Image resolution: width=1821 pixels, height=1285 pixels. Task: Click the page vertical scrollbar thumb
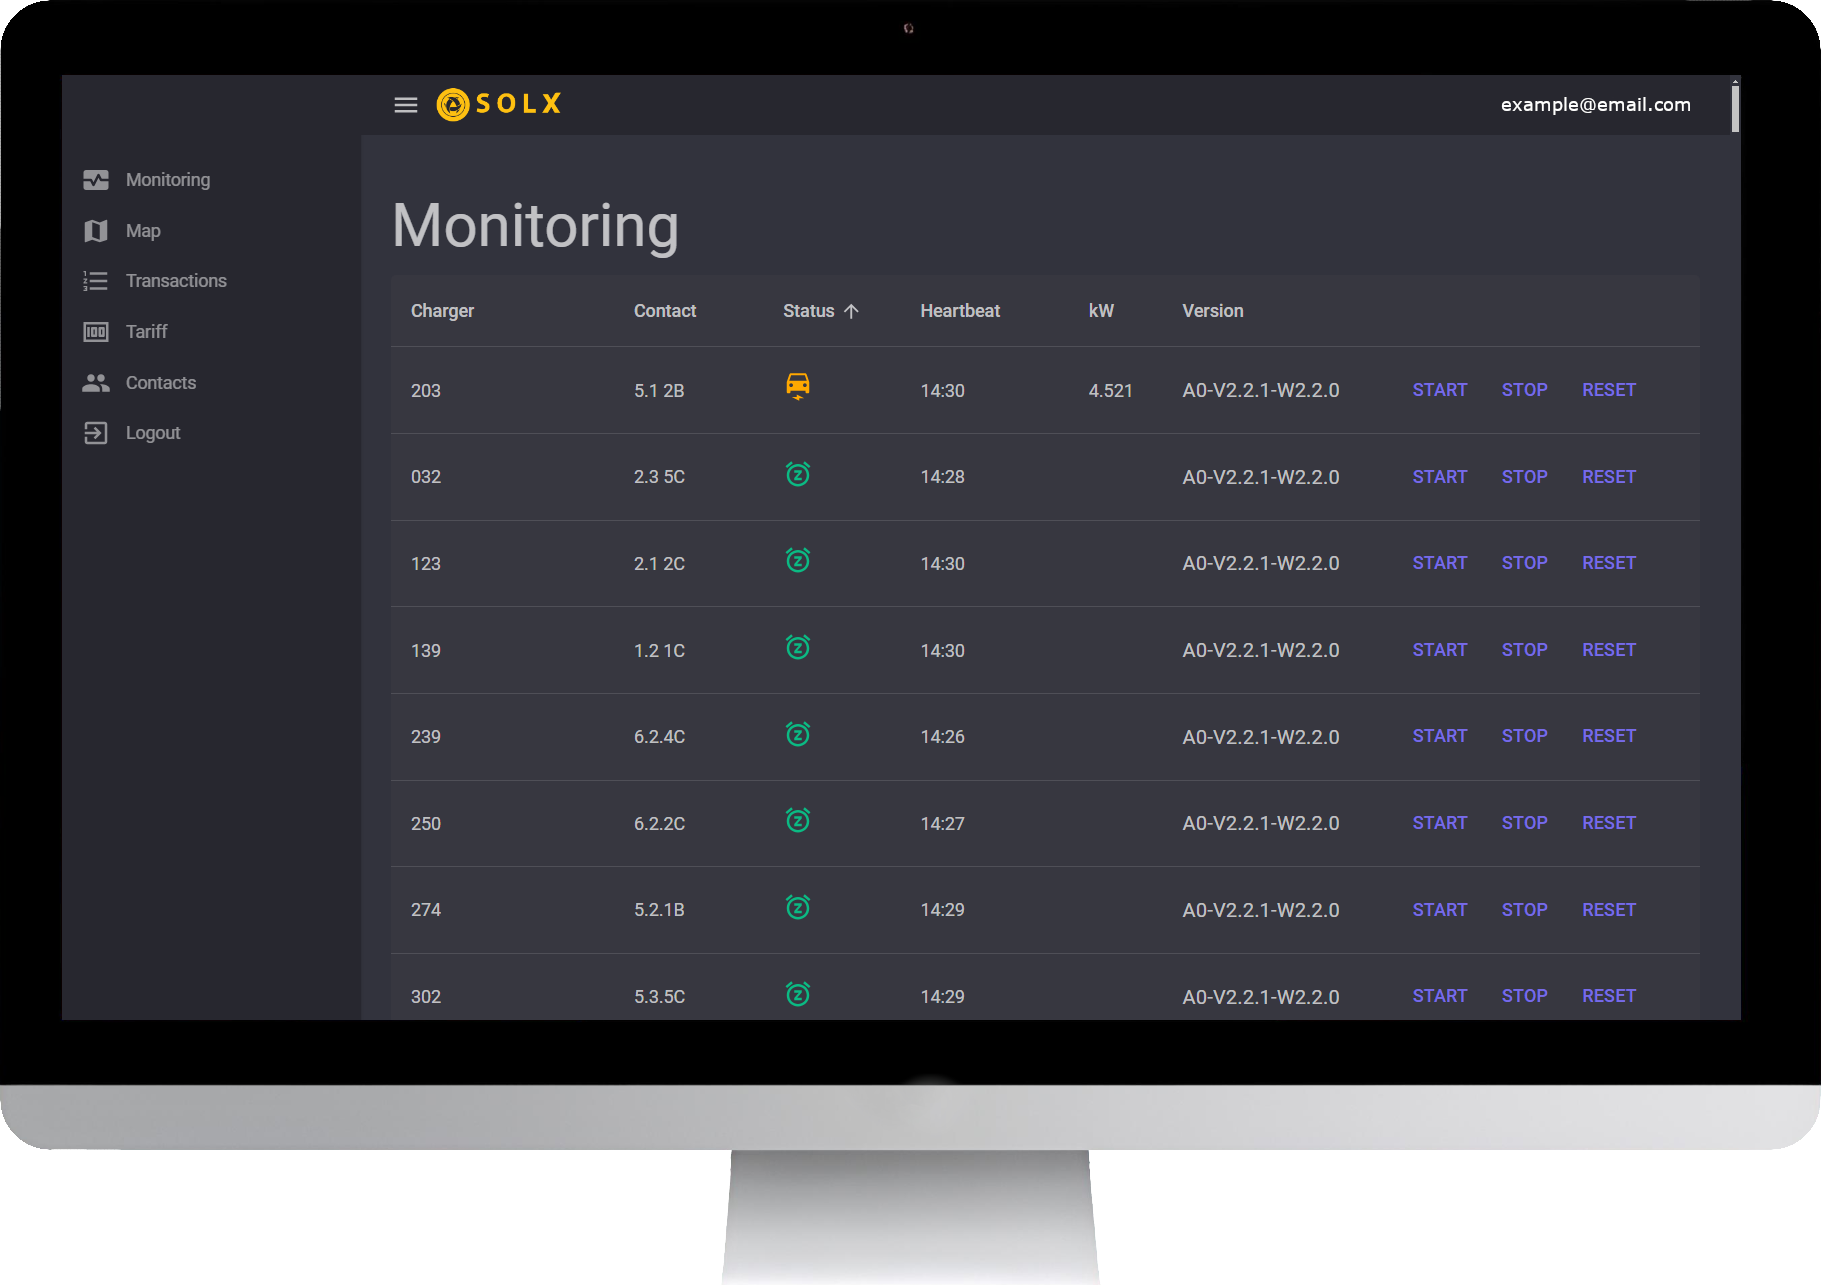pyautogui.click(x=1735, y=108)
